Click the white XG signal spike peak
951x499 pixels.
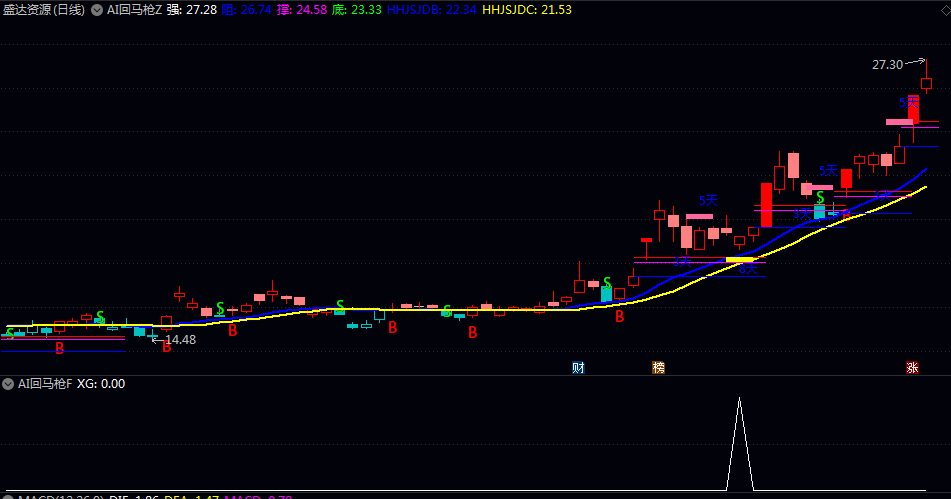pyautogui.click(x=739, y=399)
